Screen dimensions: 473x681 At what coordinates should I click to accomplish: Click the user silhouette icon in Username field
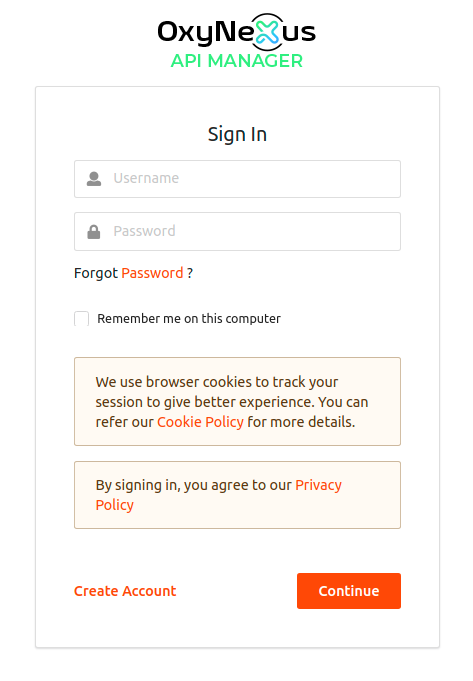point(94,179)
